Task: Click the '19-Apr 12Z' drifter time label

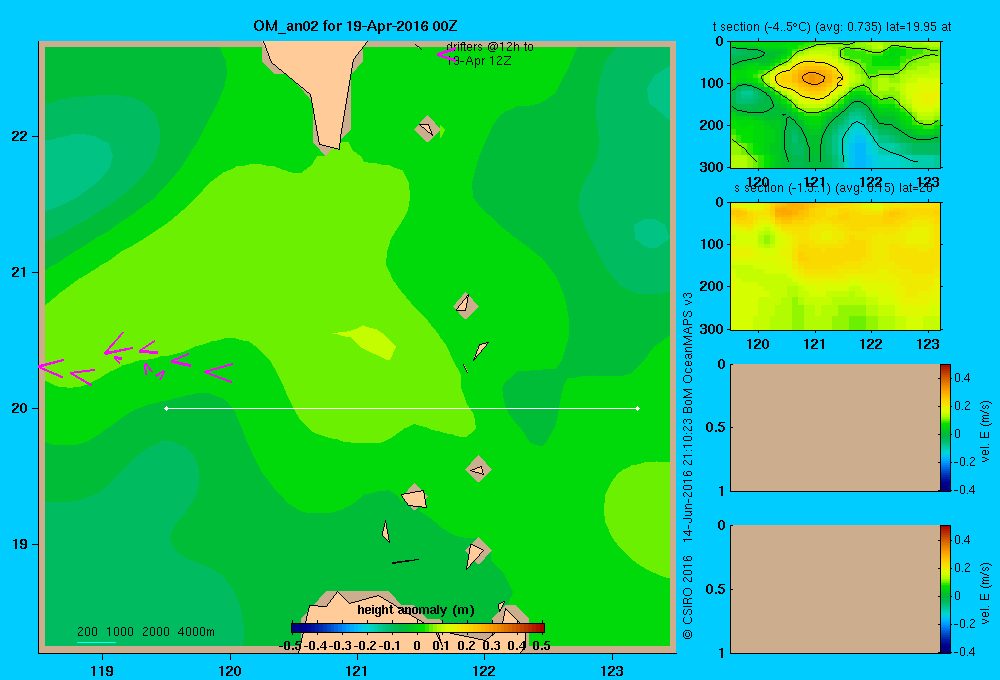Action: pos(478,61)
